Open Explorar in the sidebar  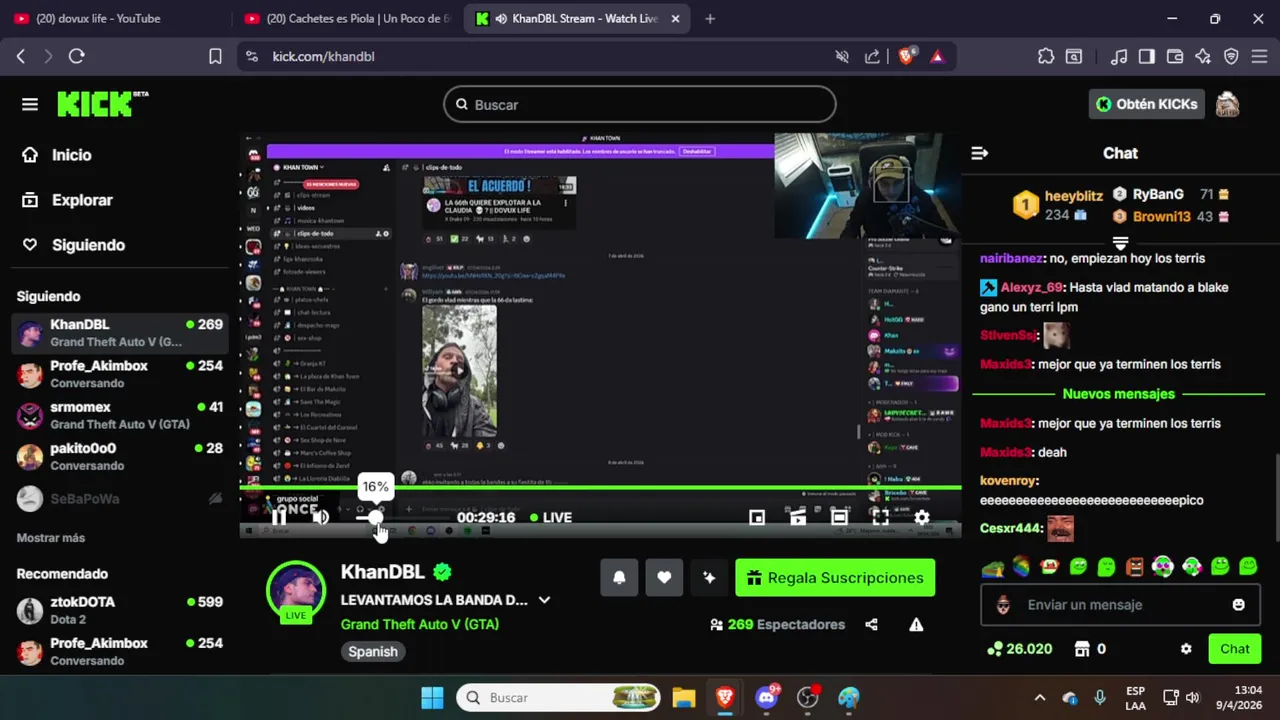coord(68,200)
